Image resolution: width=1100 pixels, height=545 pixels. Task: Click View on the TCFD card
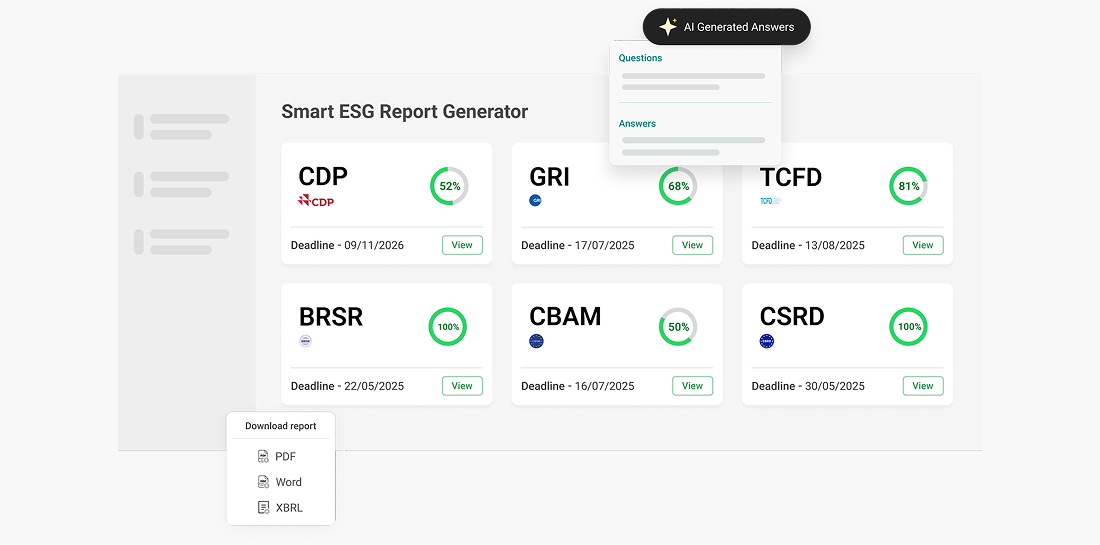[923, 245]
